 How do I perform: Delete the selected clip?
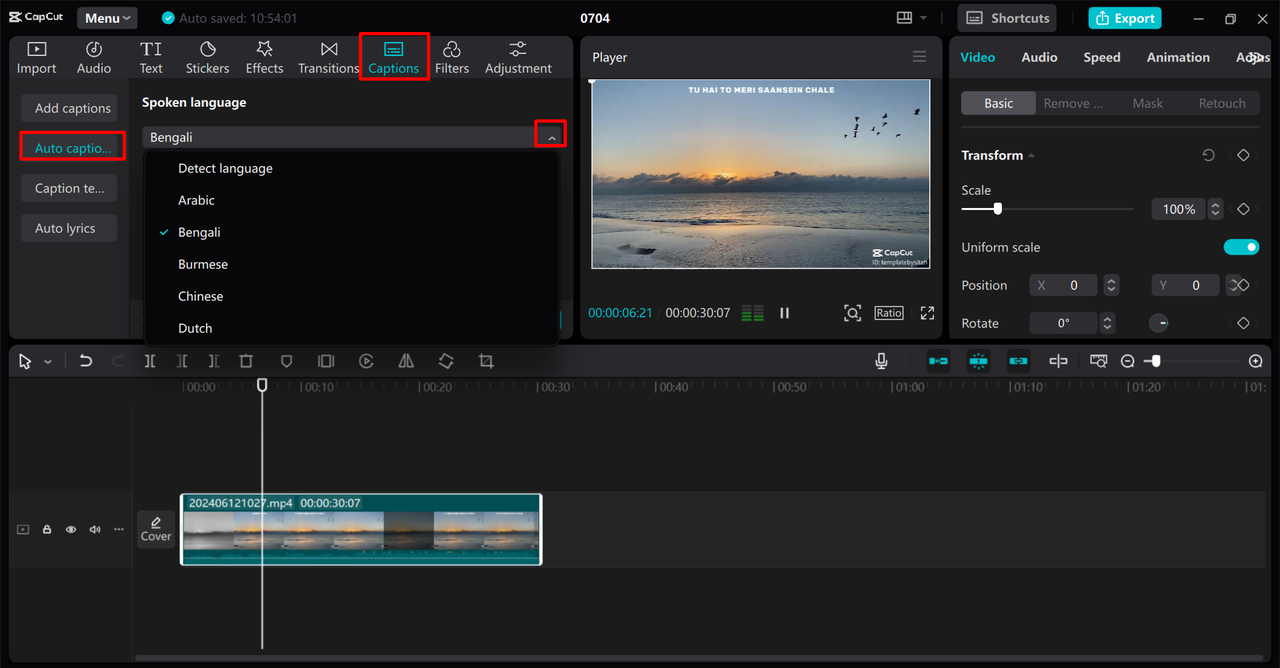[246, 361]
